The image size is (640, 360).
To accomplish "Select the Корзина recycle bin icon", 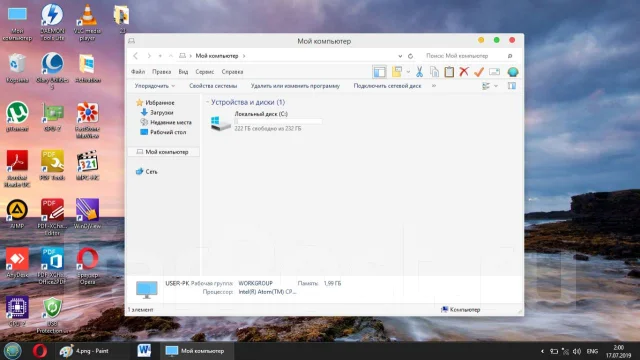I will coord(17,69).
